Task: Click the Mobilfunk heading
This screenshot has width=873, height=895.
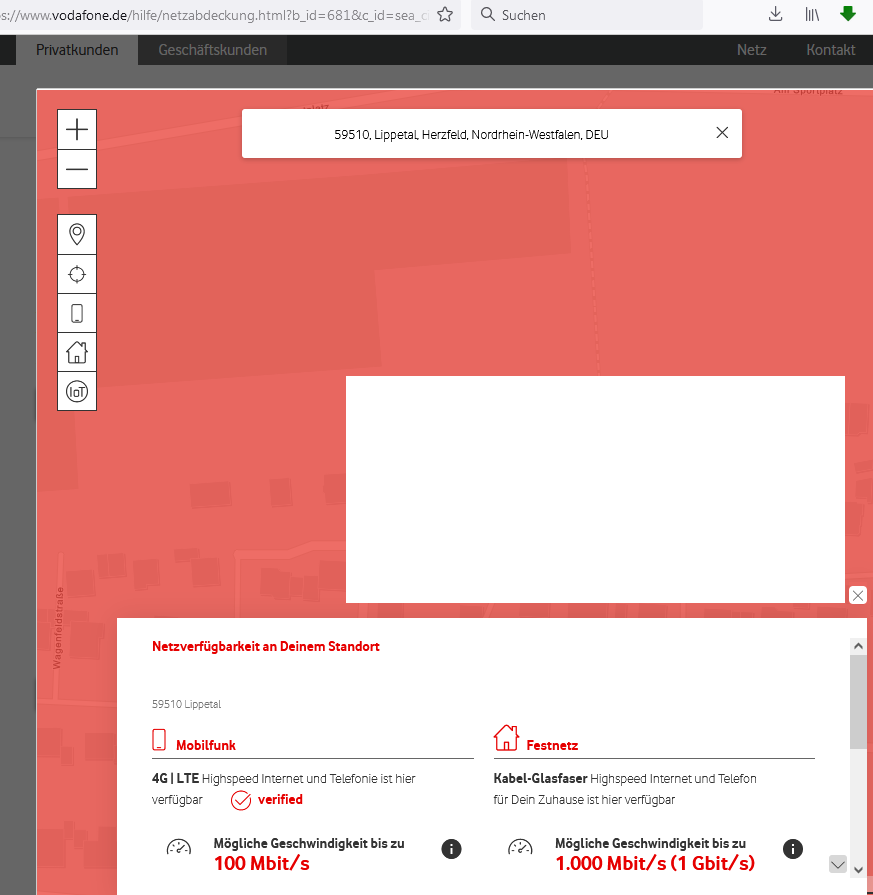Action: [x=206, y=745]
